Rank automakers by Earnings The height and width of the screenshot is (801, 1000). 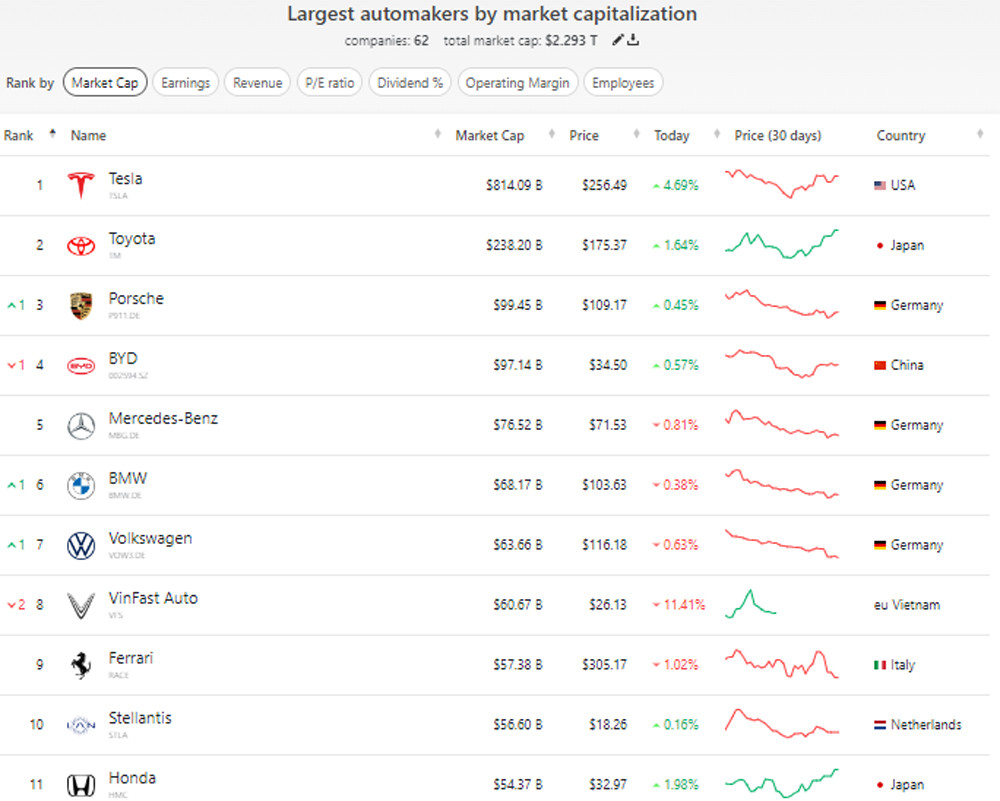[x=186, y=83]
